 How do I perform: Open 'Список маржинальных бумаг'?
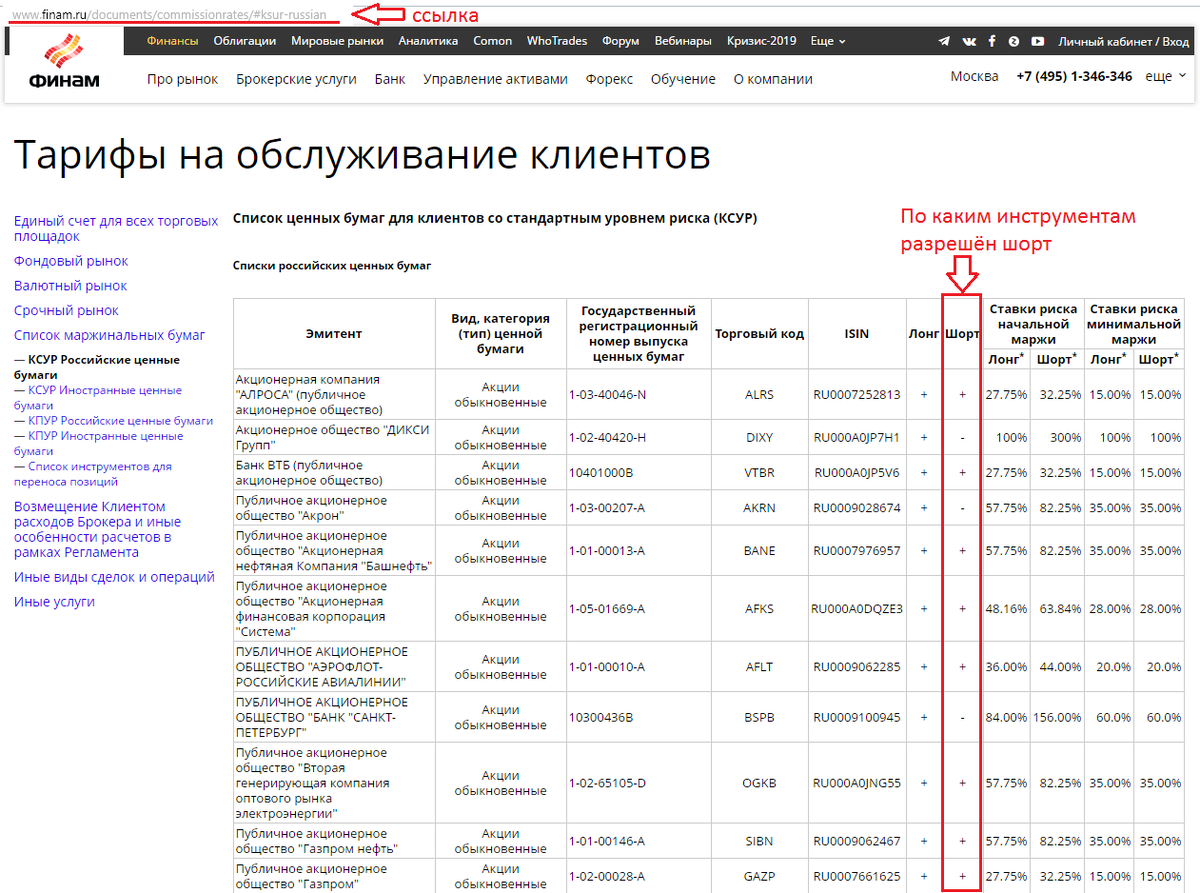108,335
